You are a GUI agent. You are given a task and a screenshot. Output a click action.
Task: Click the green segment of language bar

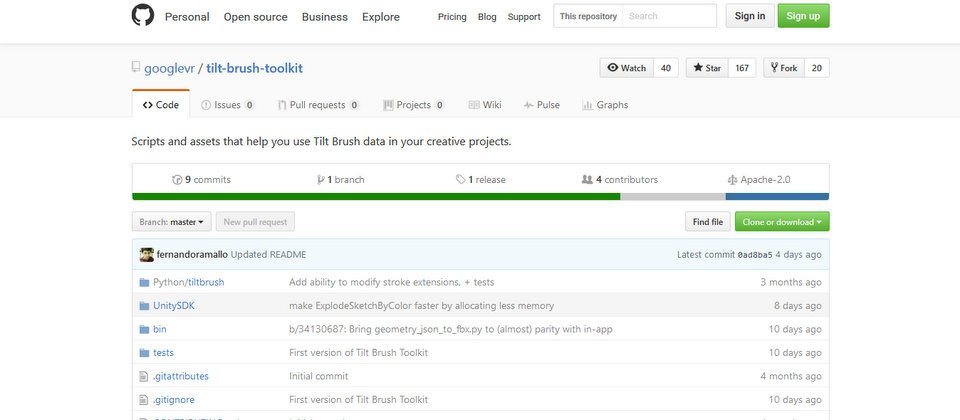pyautogui.click(x=376, y=197)
